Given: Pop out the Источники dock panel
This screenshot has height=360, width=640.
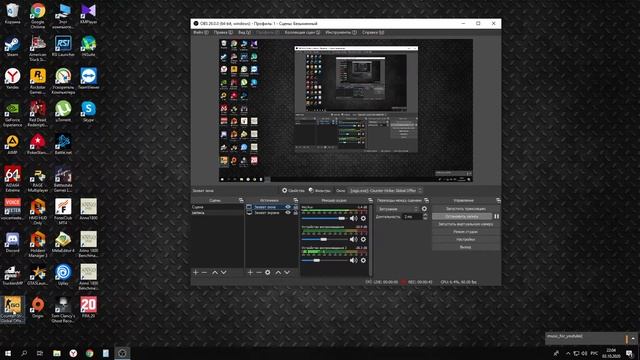Looking at the screenshot, I should (x=296, y=200).
